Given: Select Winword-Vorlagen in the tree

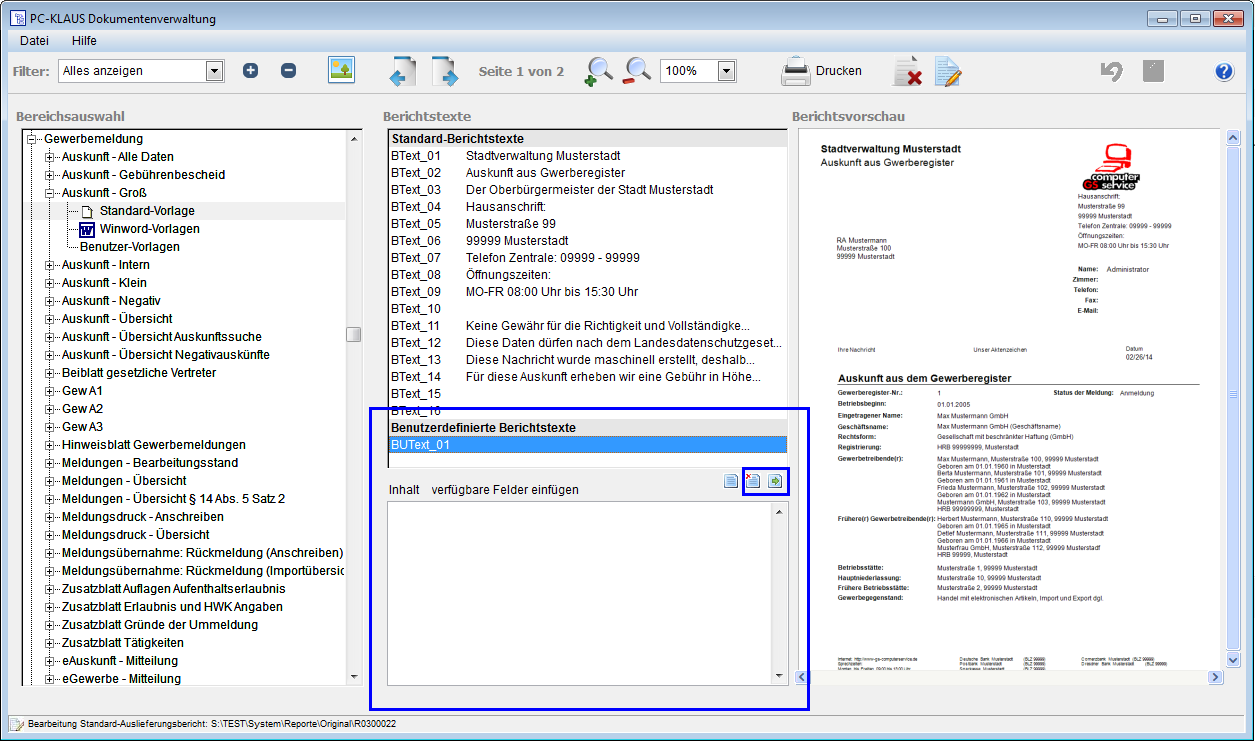Looking at the screenshot, I should tap(149, 229).
